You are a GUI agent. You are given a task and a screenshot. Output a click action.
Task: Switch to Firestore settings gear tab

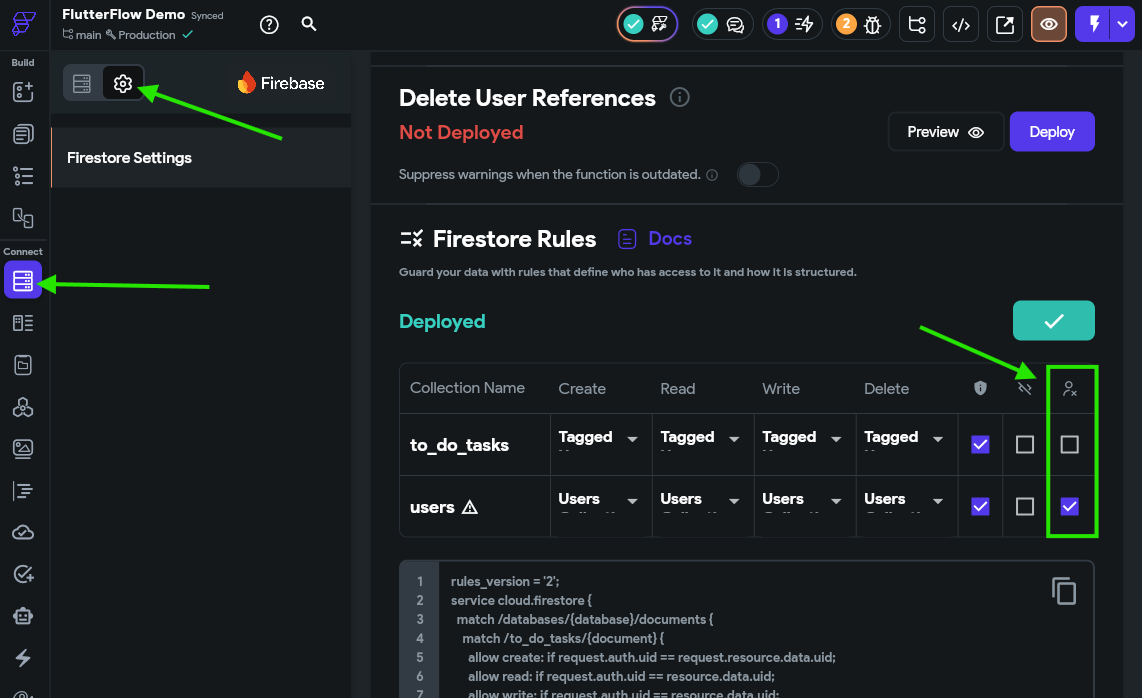(122, 84)
